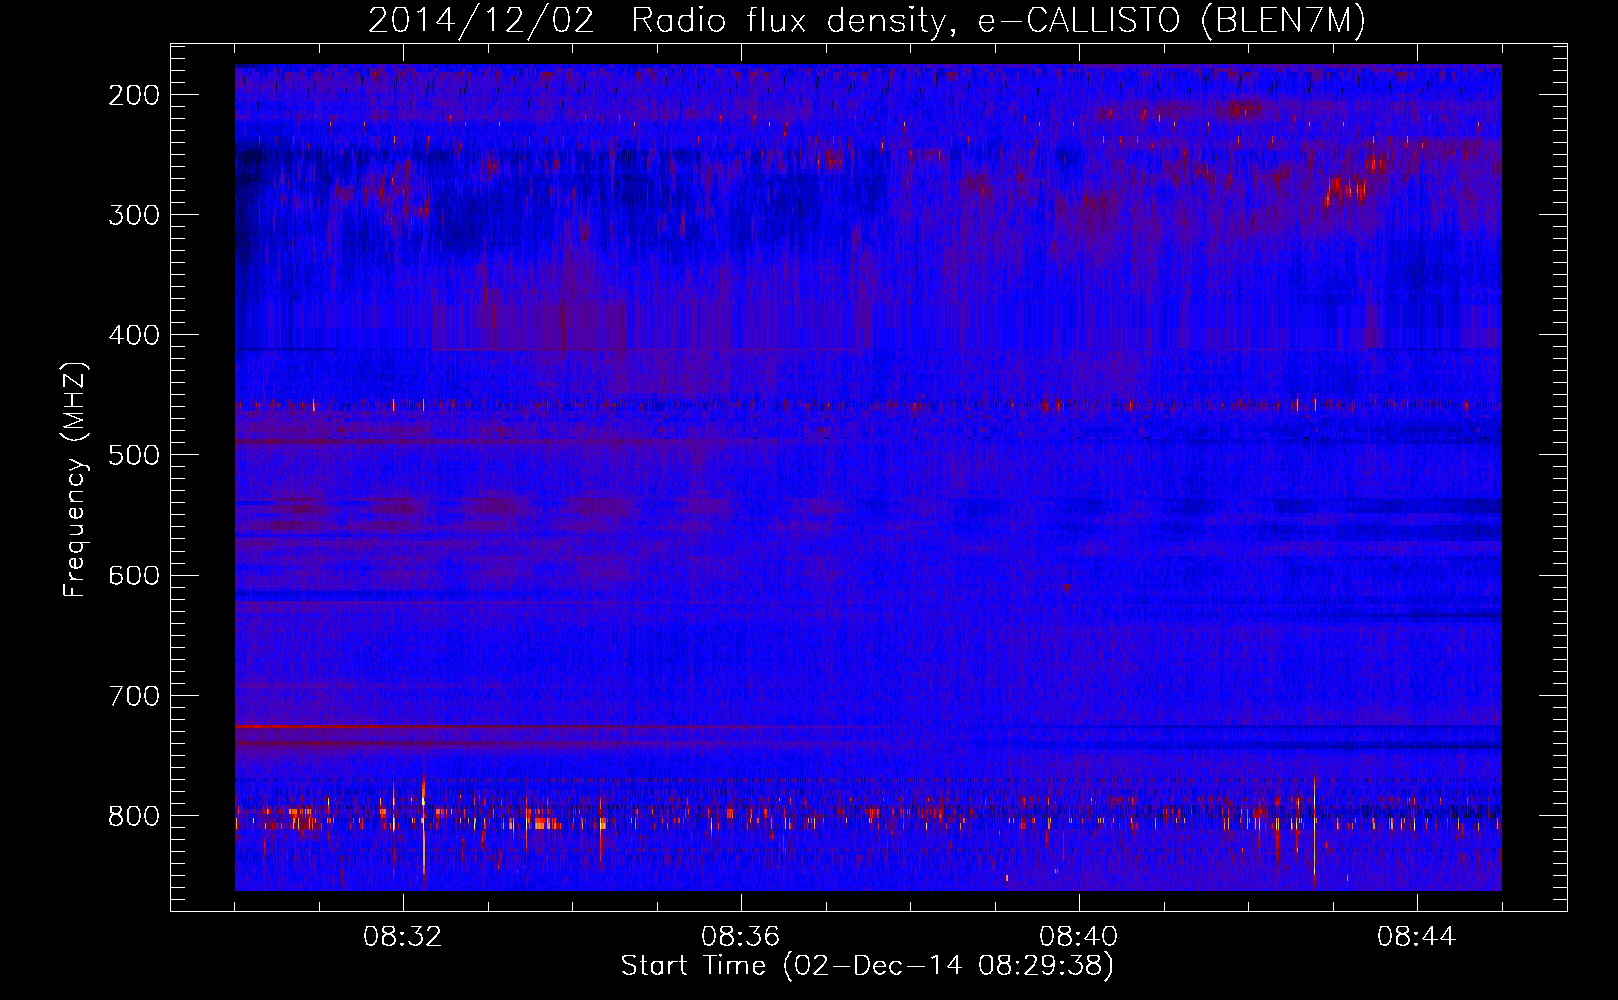Viewport: 1618px width, 1000px height.
Task: Click the 'e-CALLISTO (BLEN7M)' station label
Action: [1171, 21]
